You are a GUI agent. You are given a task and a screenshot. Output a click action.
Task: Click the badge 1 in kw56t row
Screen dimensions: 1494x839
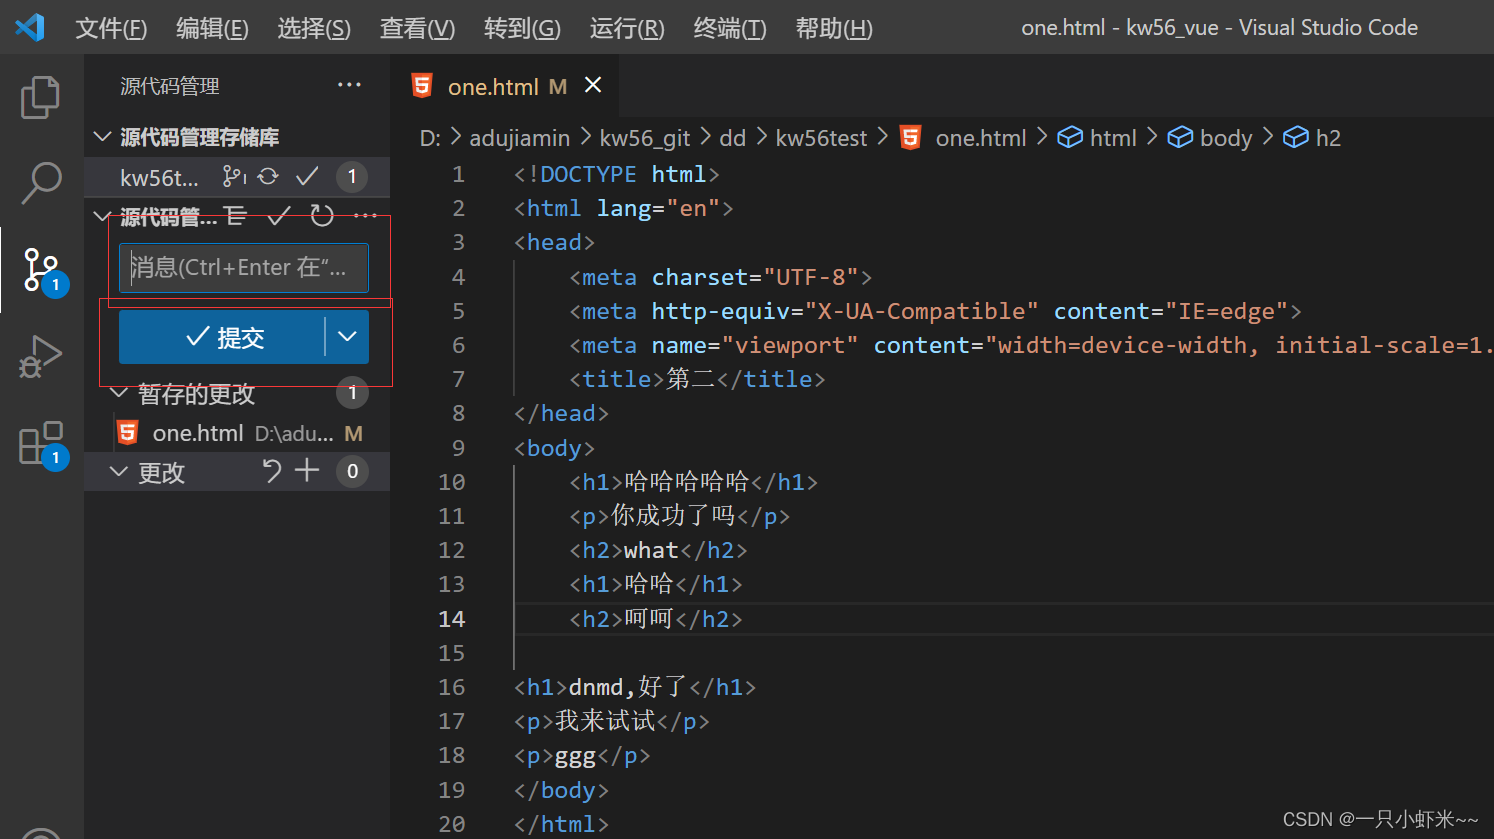(351, 177)
